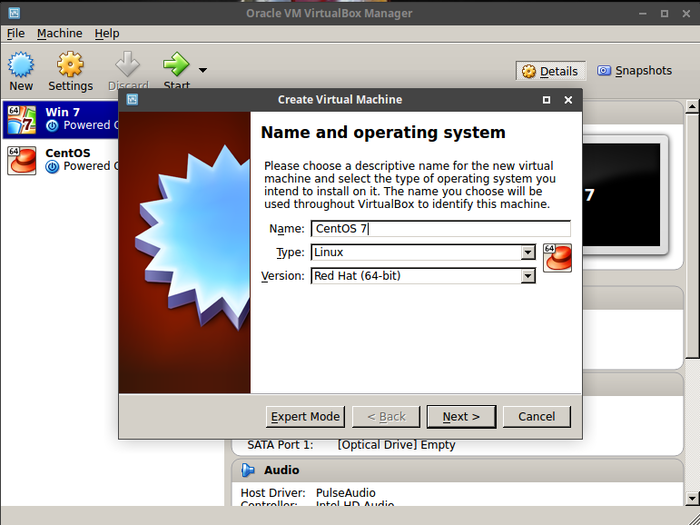This screenshot has width=700, height=525.
Task: Click the '[Optical Drive] Empty' text
Action: click(396, 445)
